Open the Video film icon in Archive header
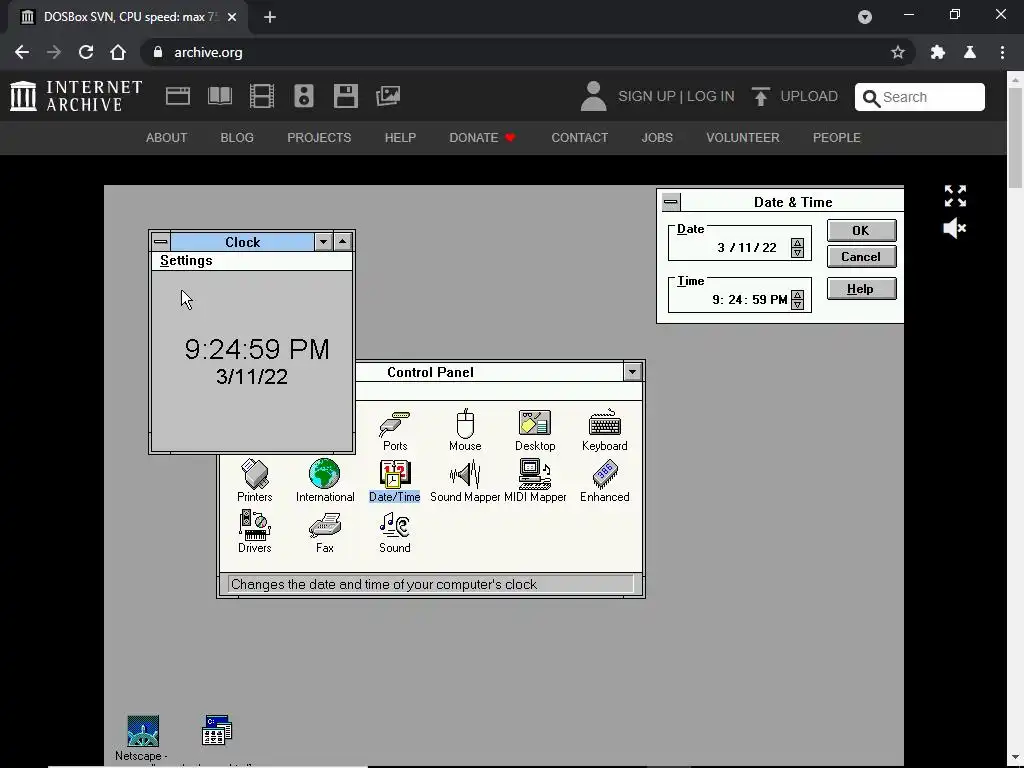 coord(261,96)
